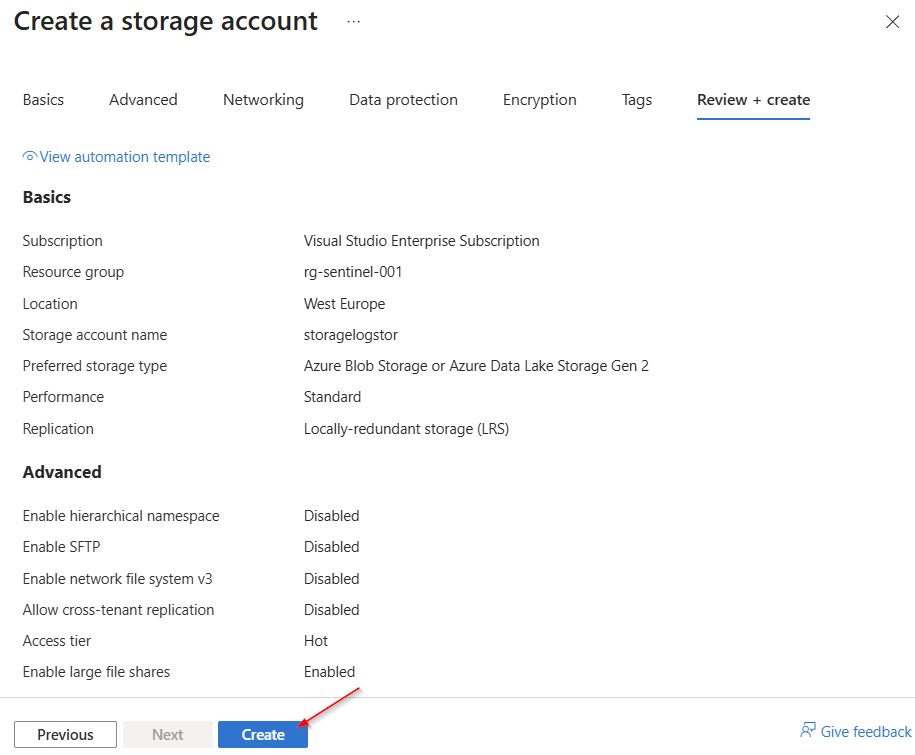
Task: Select the Data protection tab
Action: point(403,100)
